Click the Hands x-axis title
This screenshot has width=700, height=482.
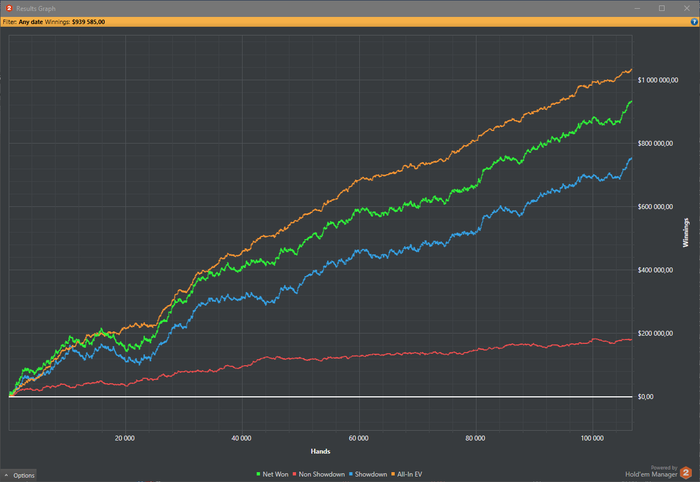pyautogui.click(x=320, y=451)
